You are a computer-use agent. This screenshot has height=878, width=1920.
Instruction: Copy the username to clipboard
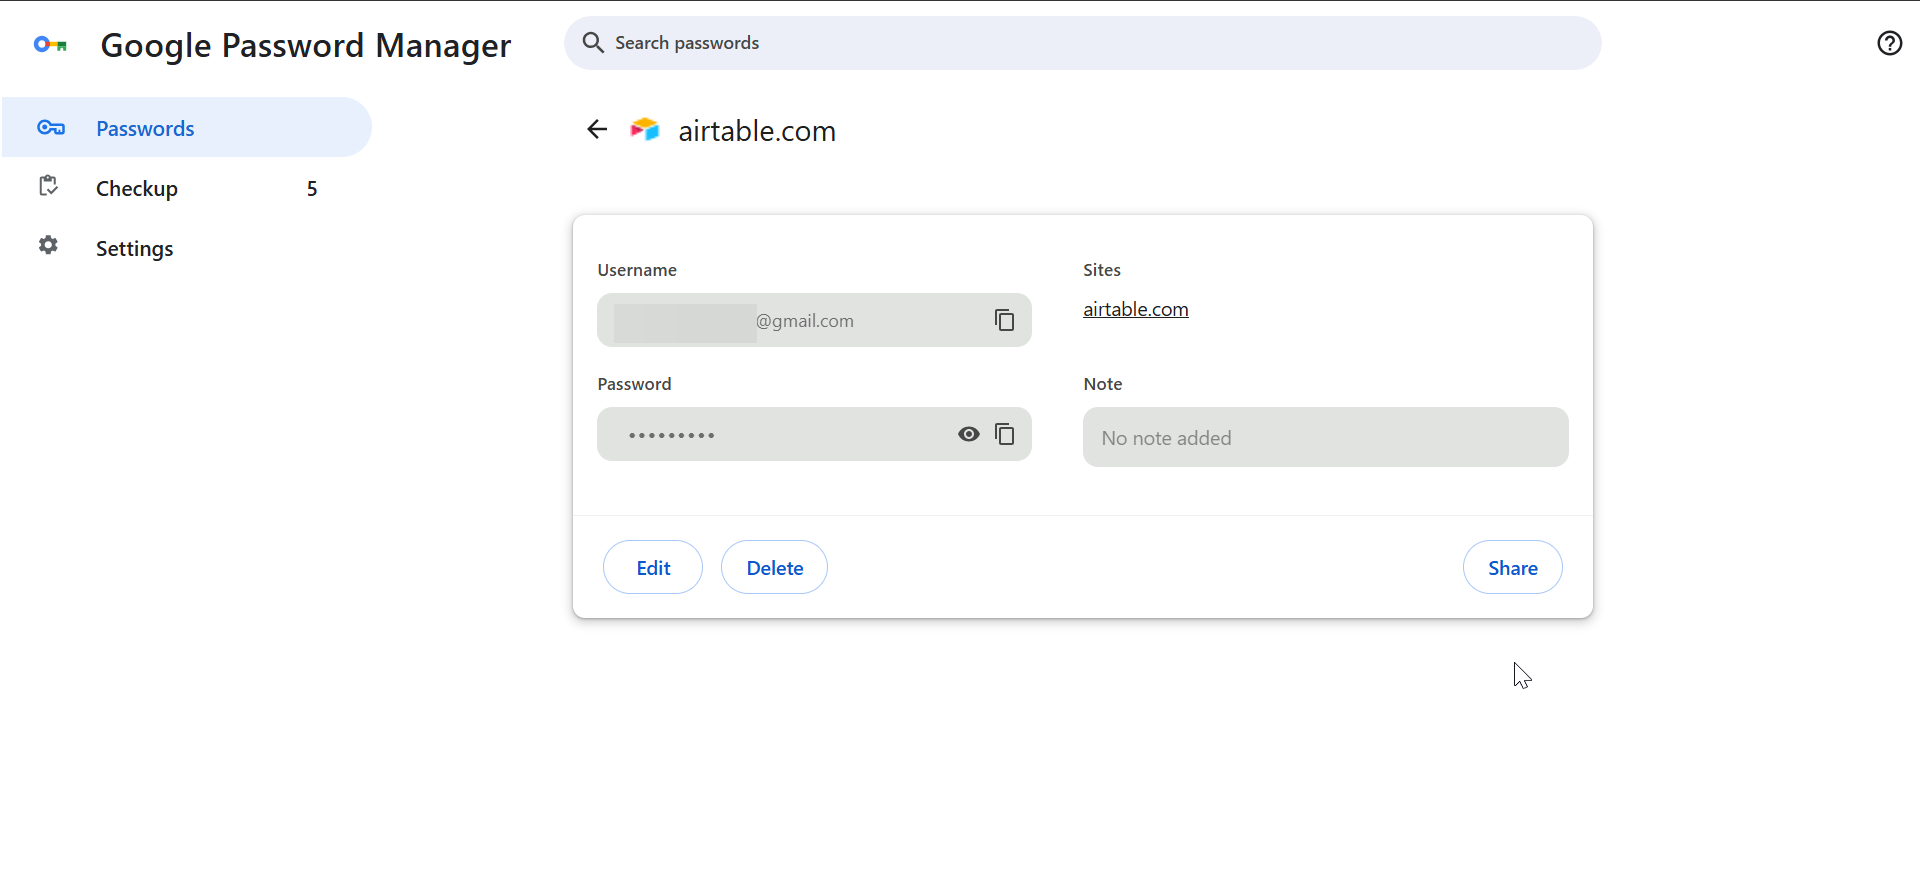pyautogui.click(x=1004, y=320)
